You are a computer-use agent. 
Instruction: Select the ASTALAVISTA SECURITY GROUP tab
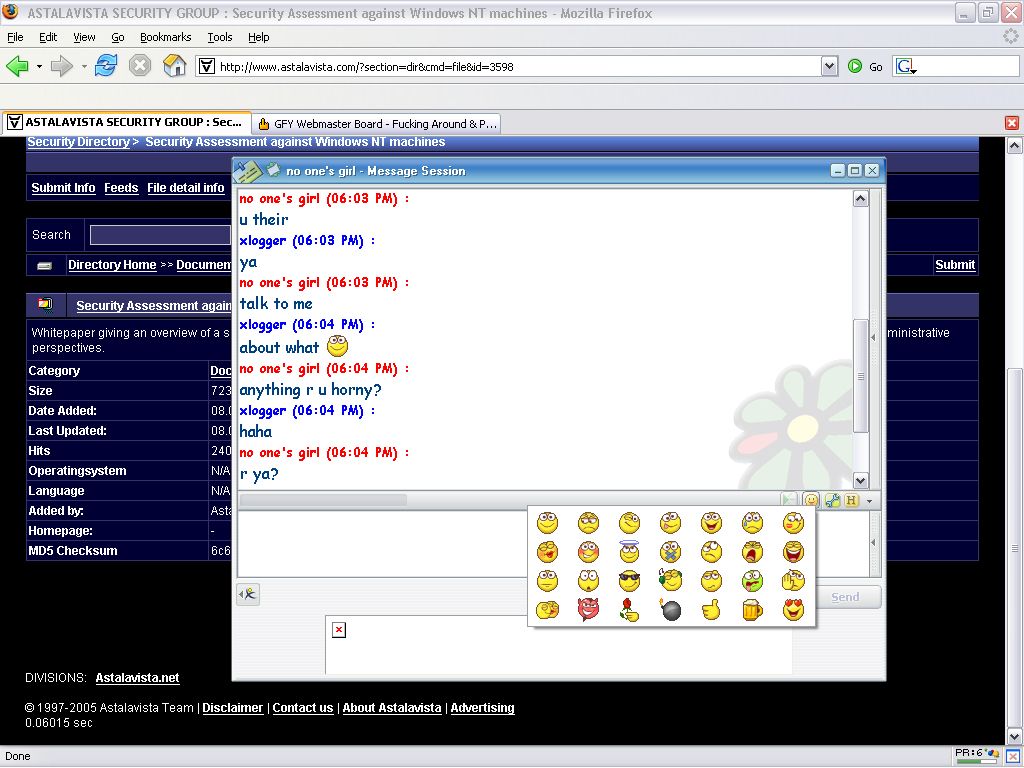pyautogui.click(x=126, y=122)
